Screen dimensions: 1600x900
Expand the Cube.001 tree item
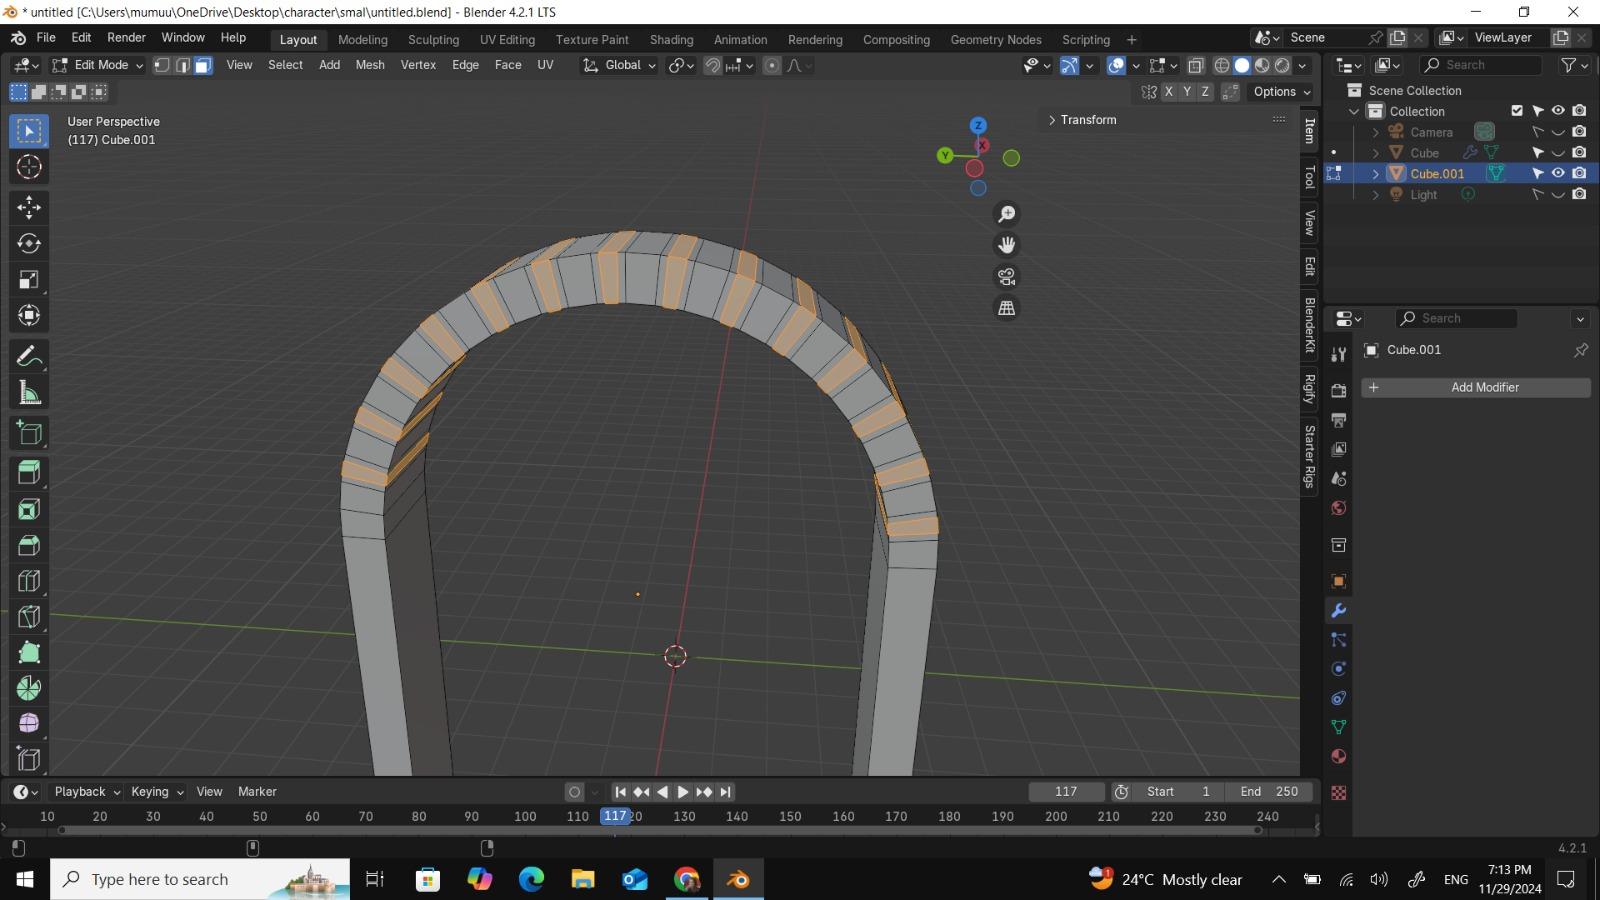click(x=1376, y=173)
